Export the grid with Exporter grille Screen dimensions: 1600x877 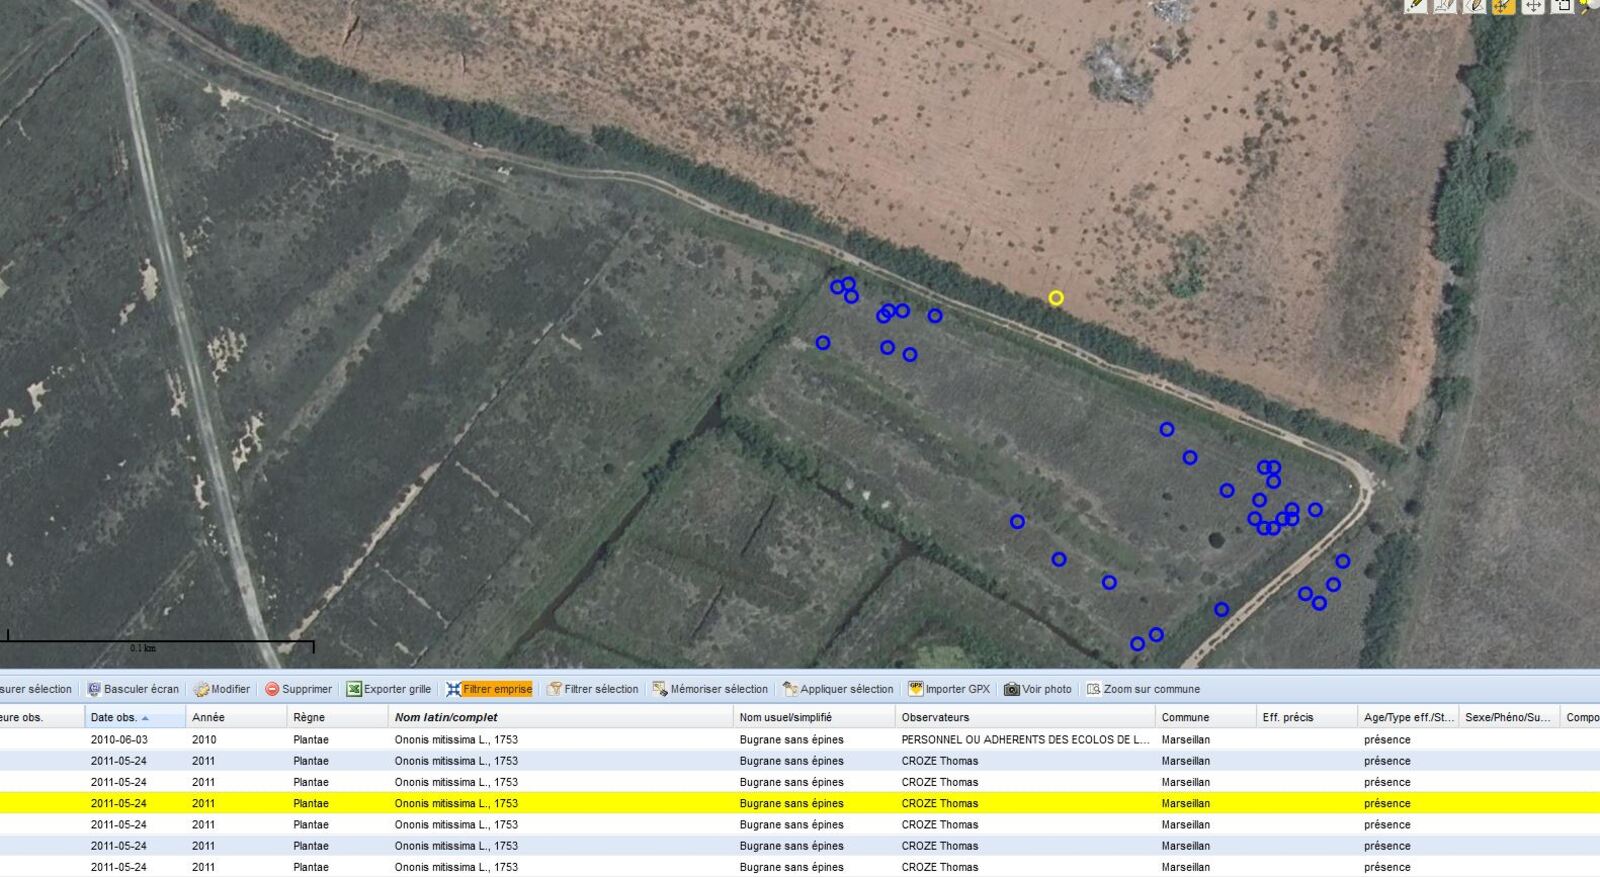click(x=389, y=689)
